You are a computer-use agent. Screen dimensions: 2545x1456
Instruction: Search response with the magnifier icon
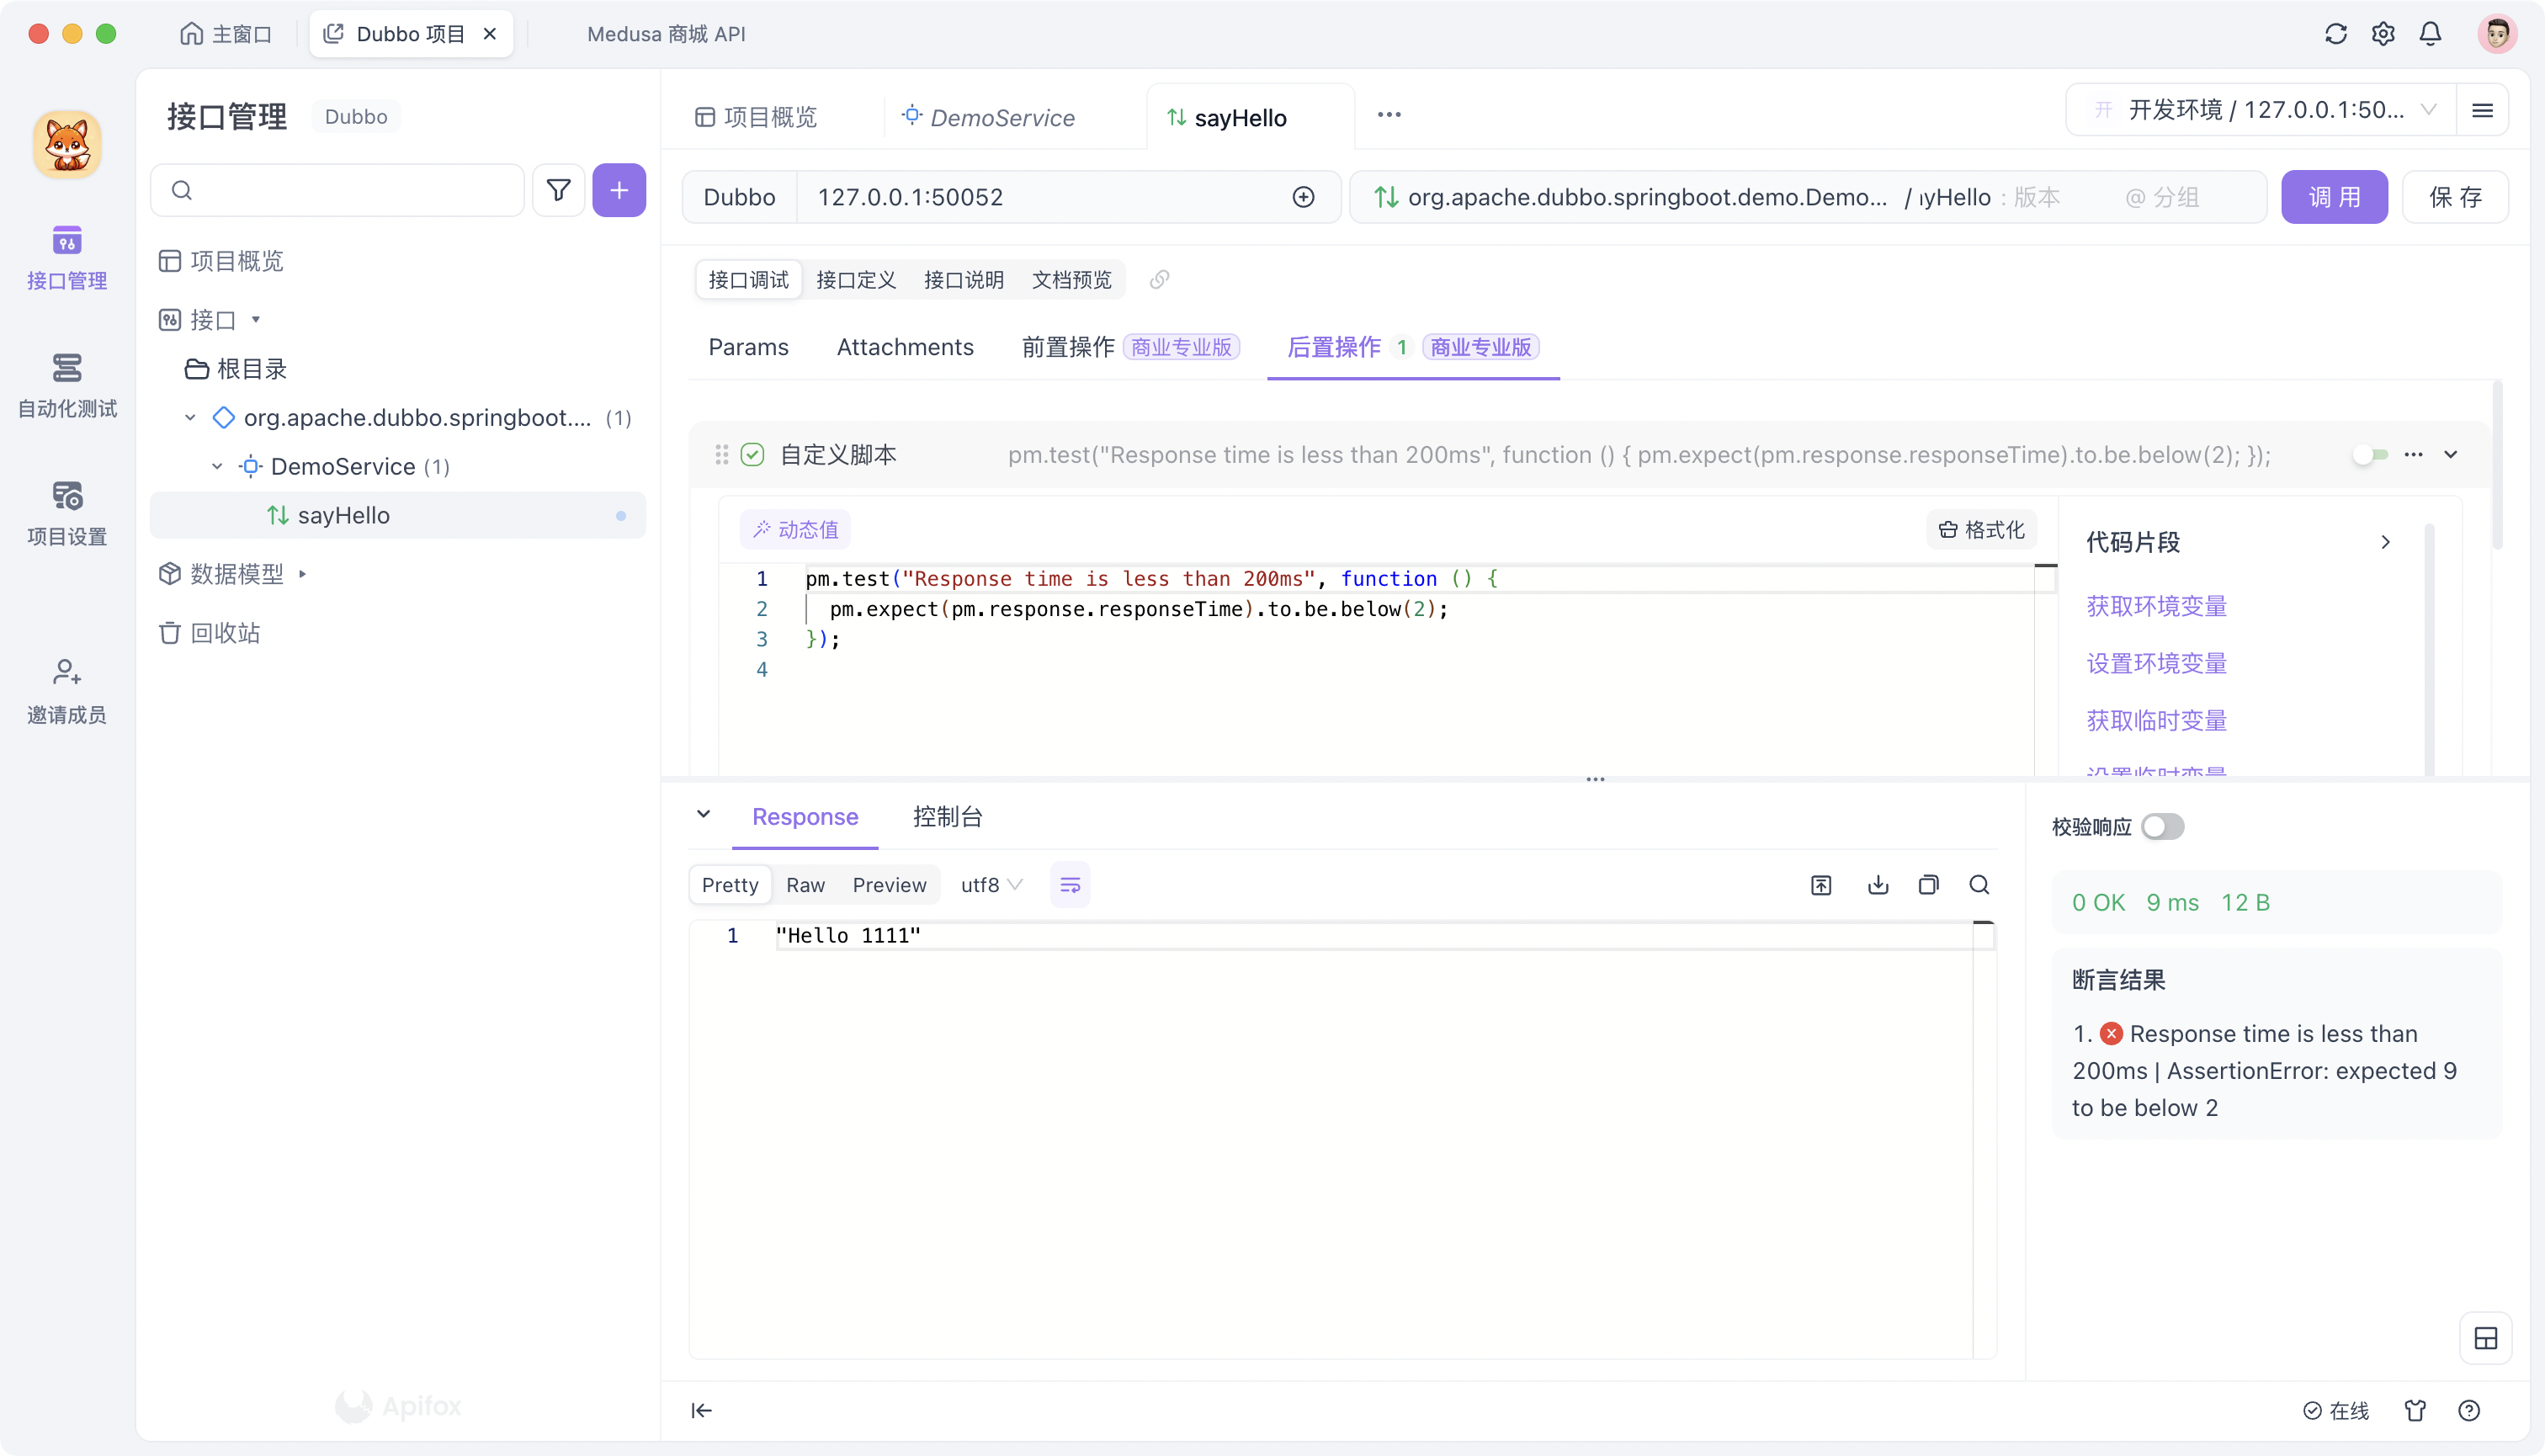click(x=1979, y=885)
